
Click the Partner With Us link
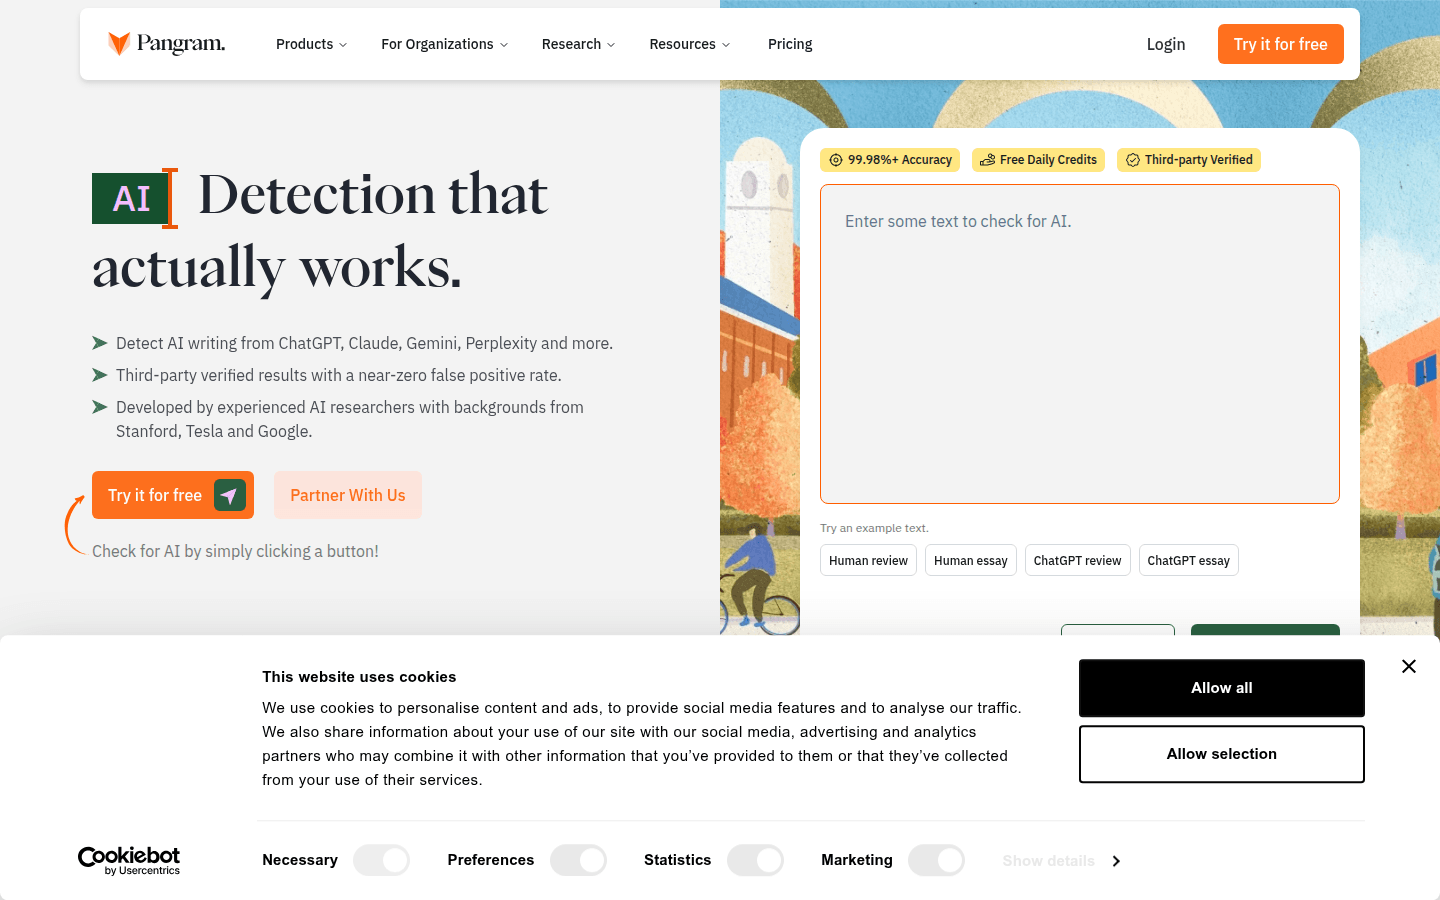348,495
